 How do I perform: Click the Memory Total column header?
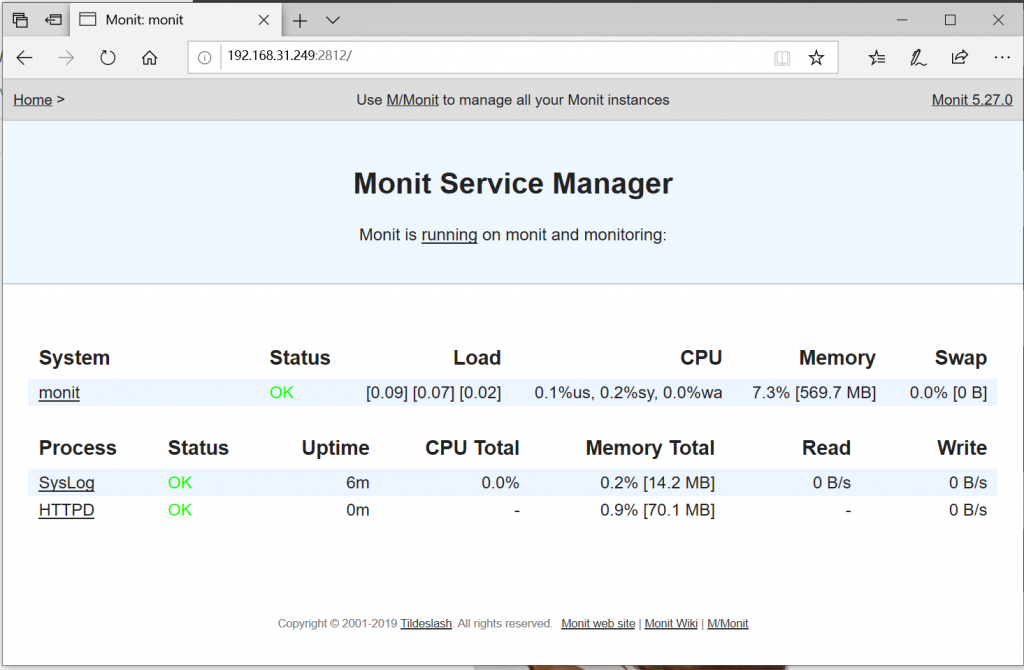(650, 448)
